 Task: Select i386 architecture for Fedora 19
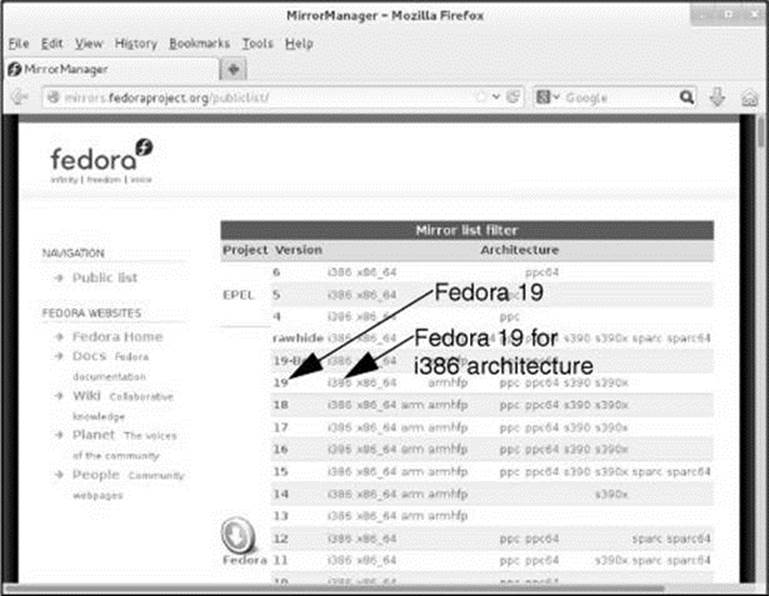click(x=339, y=383)
